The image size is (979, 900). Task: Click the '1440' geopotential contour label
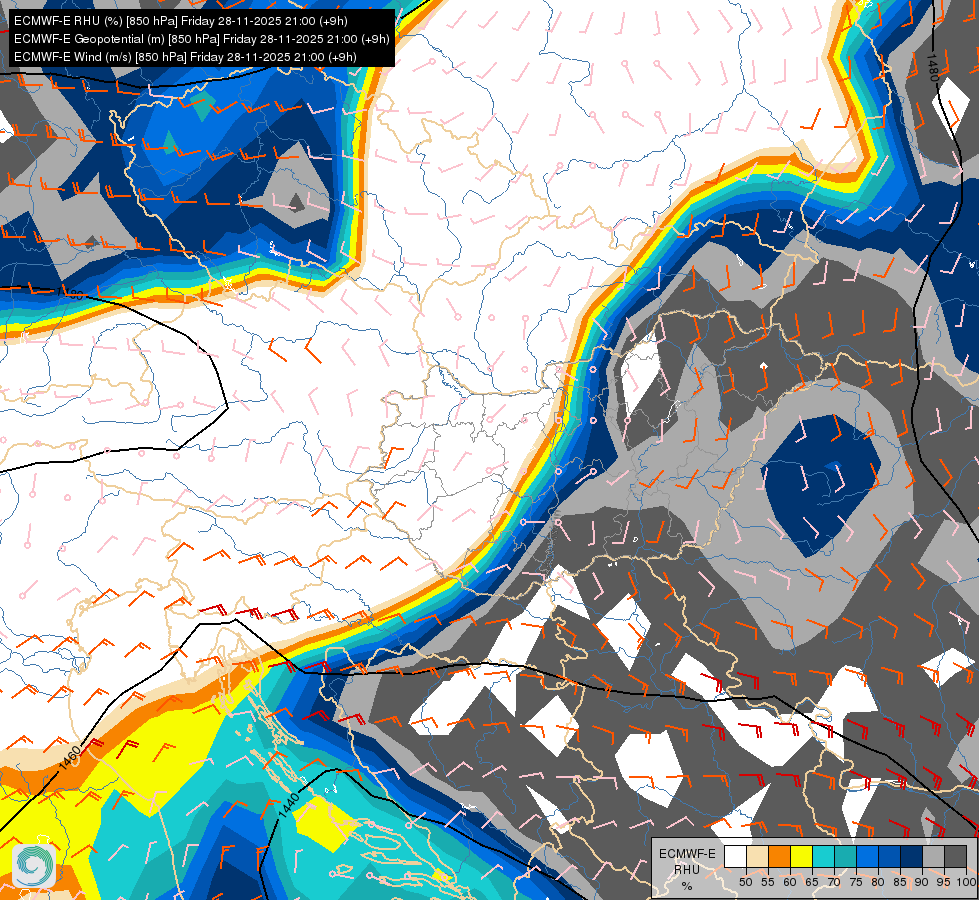(289, 806)
